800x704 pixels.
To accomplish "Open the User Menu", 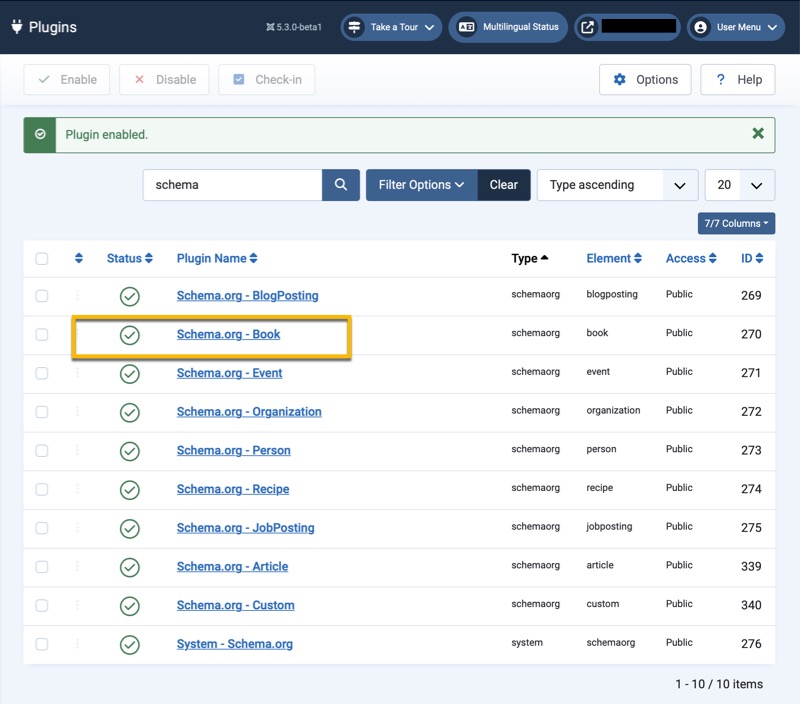I will tap(736, 27).
